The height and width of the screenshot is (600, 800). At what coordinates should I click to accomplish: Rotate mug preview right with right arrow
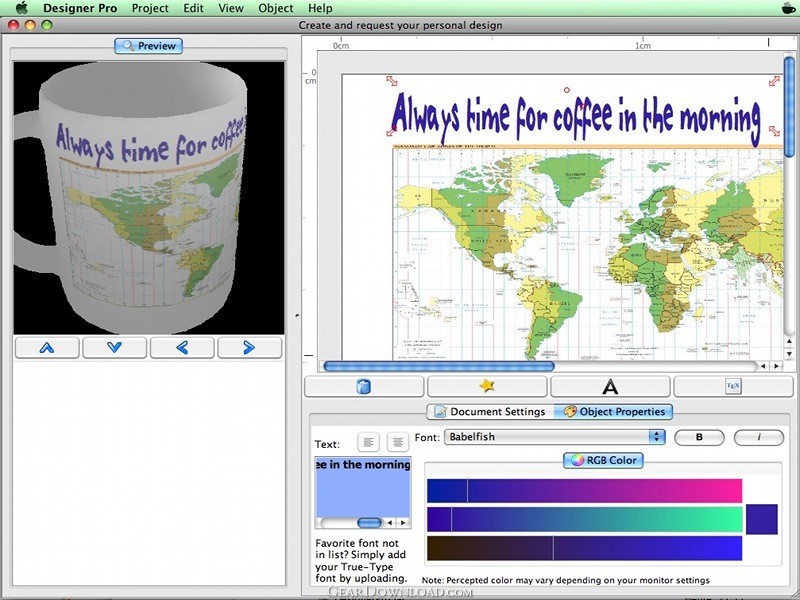click(x=249, y=348)
